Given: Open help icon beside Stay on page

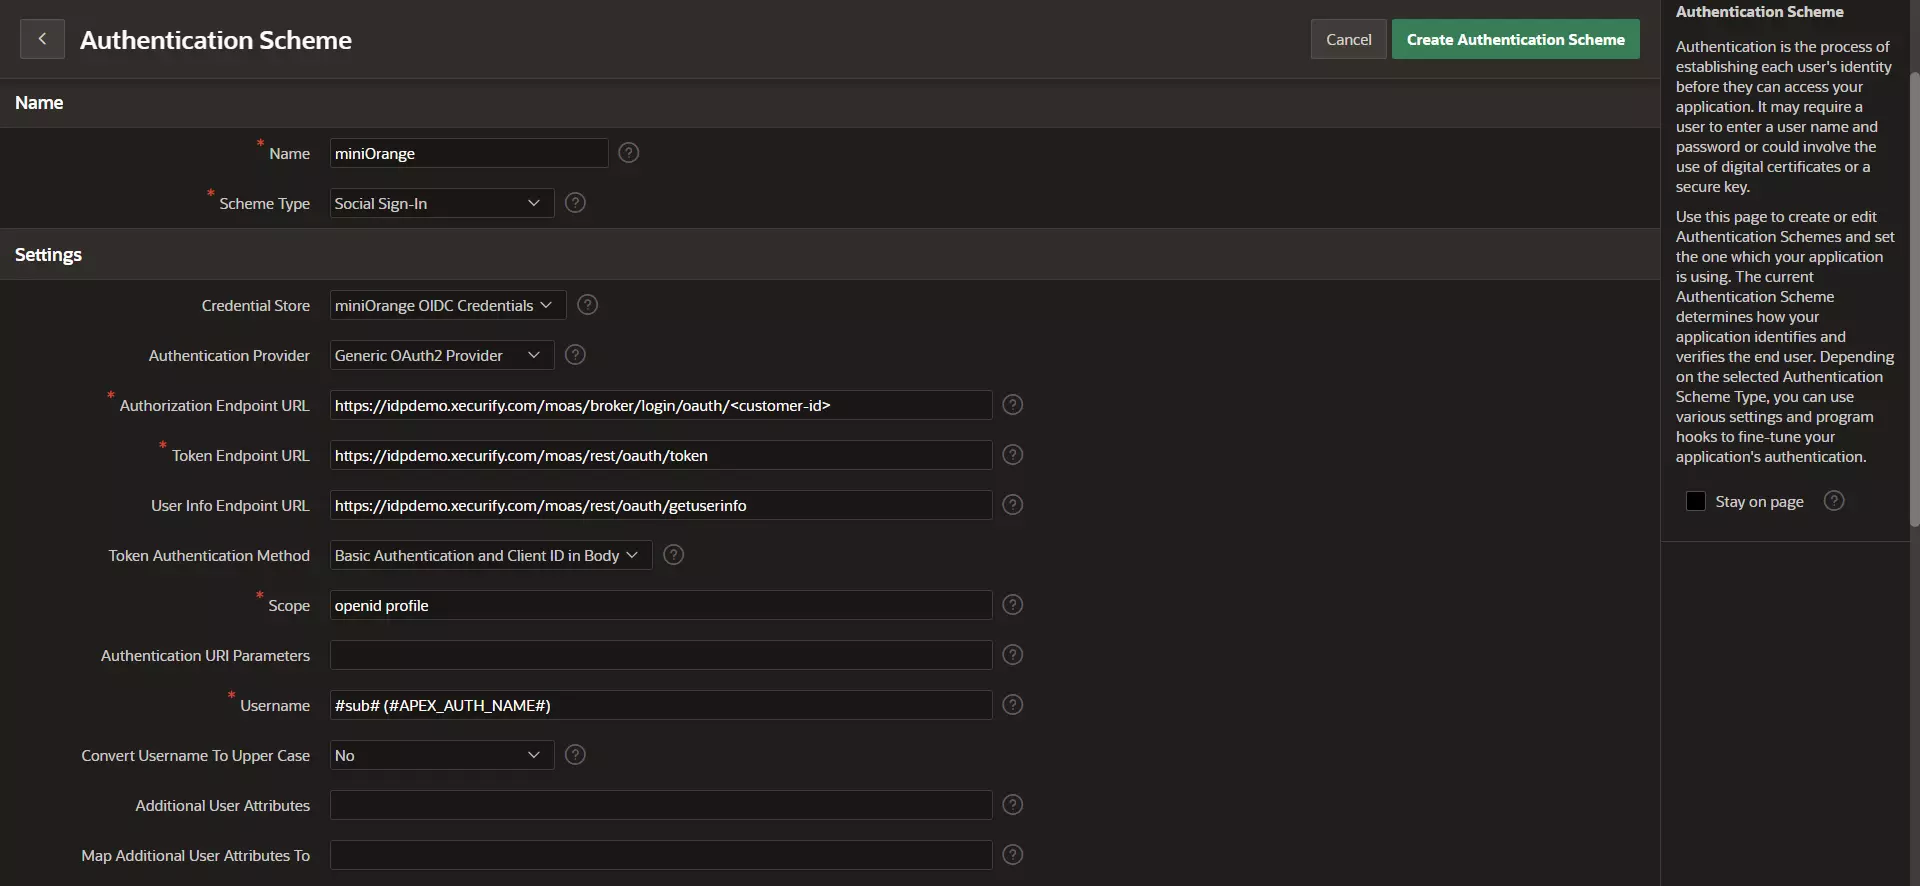Looking at the screenshot, I should click(x=1834, y=501).
